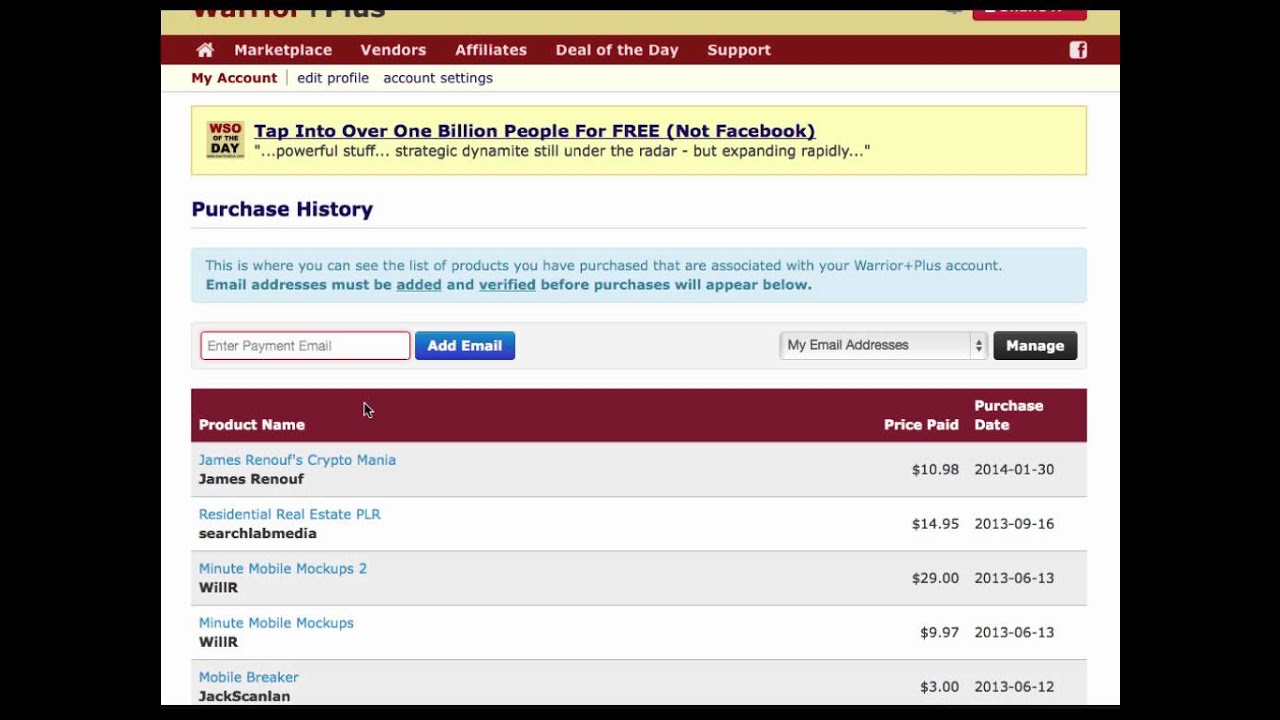Click the WSO of the Day badge

225,140
